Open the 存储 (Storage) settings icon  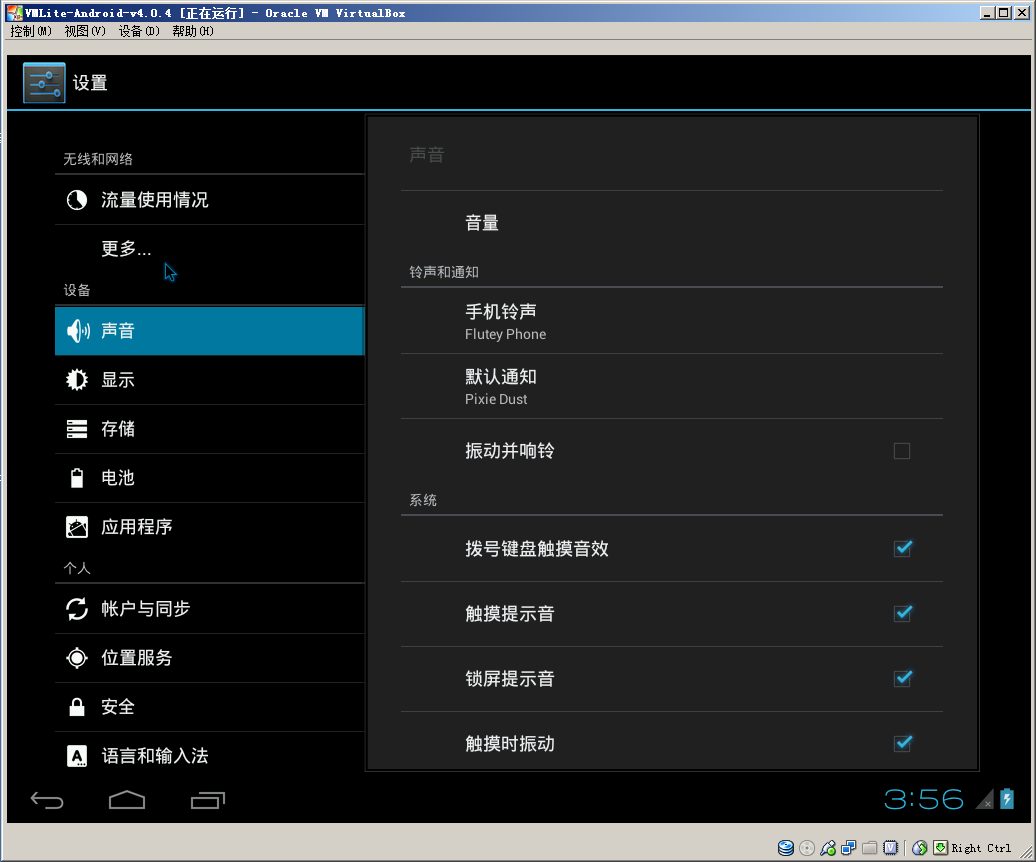click(x=77, y=428)
